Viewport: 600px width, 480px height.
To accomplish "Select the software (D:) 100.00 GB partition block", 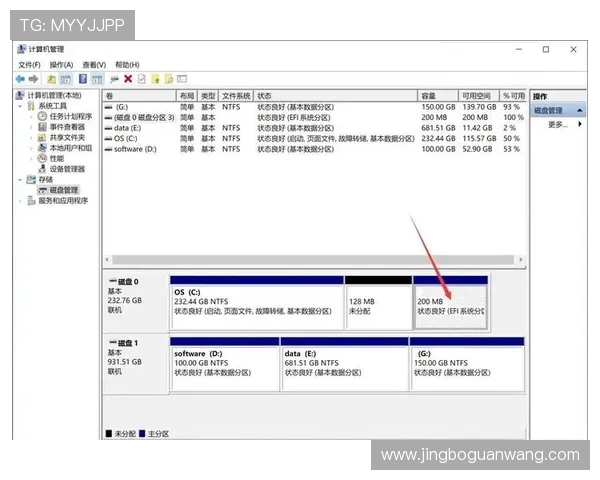I will tap(225, 364).
